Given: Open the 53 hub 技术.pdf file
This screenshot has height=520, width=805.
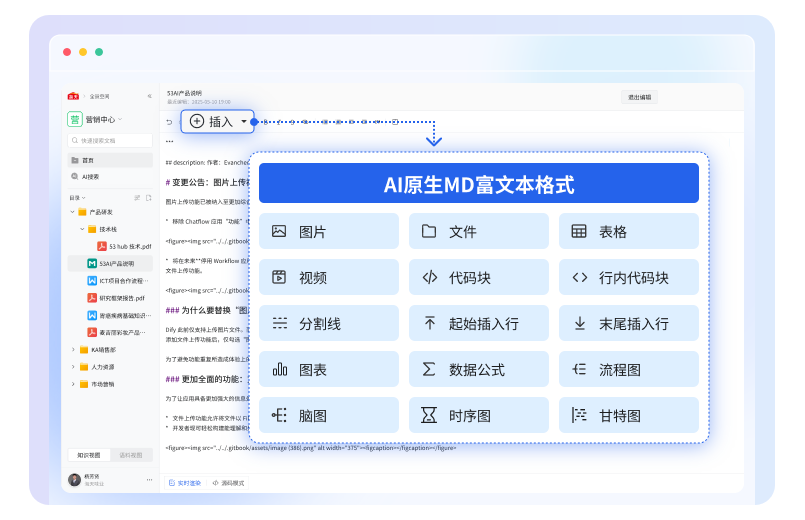Looking at the screenshot, I should point(125,246).
